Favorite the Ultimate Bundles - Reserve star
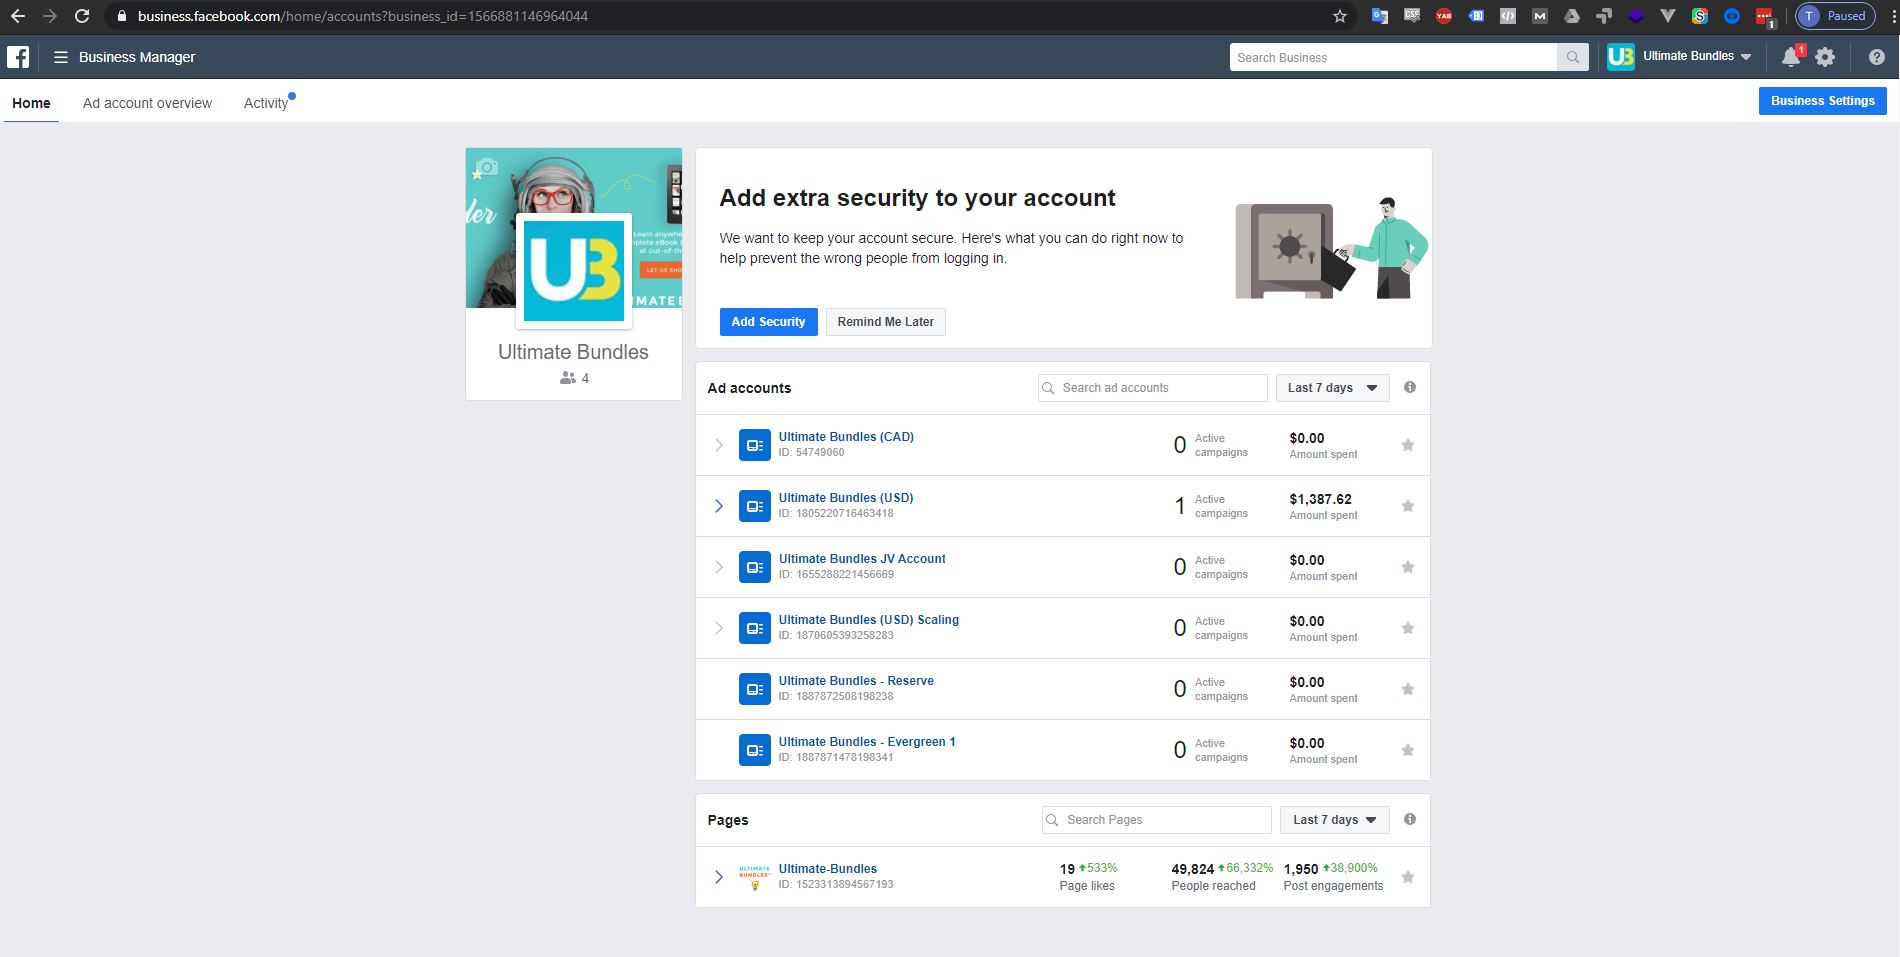 pyautogui.click(x=1408, y=689)
